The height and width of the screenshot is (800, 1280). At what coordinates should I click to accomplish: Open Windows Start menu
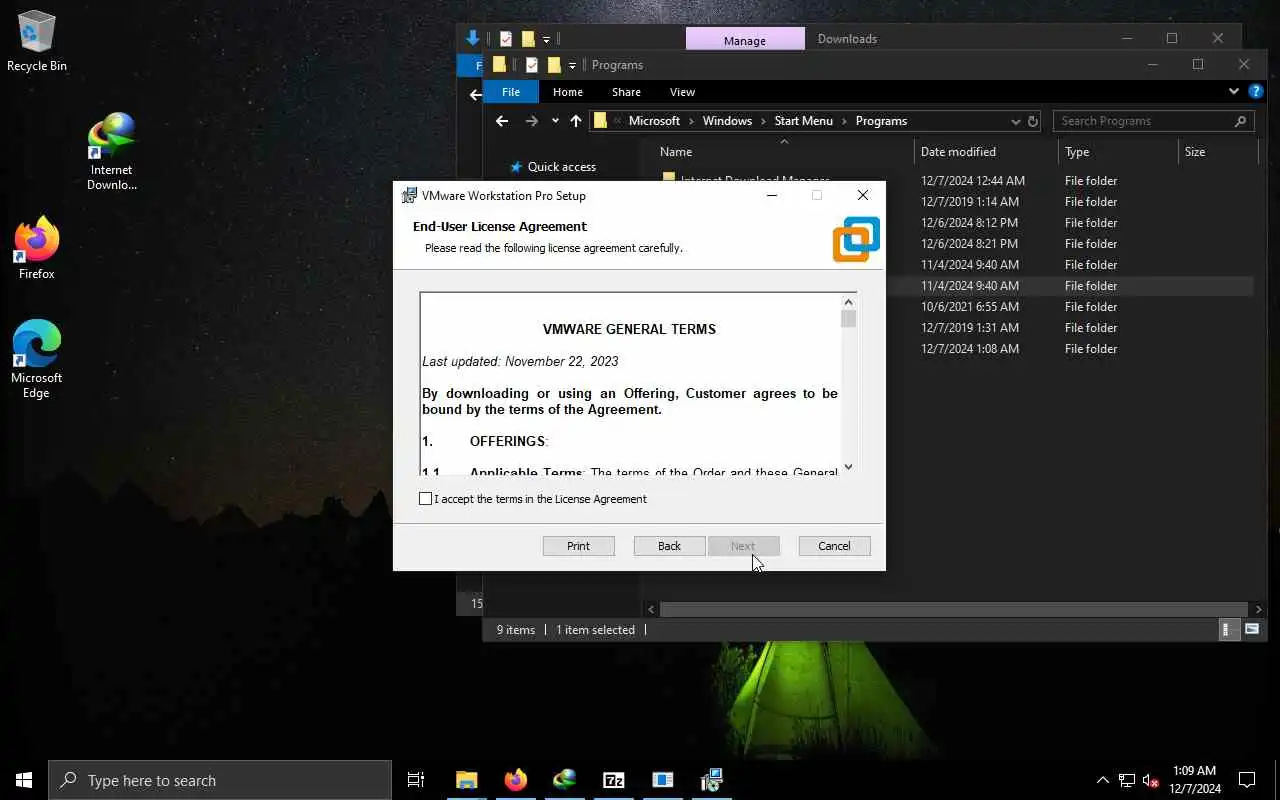pyautogui.click(x=24, y=780)
